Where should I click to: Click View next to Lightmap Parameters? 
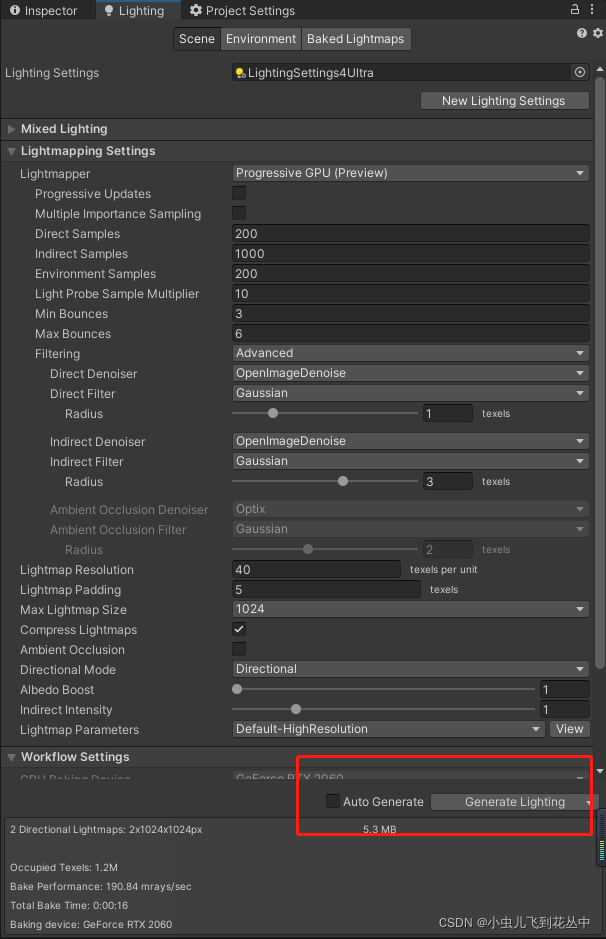tap(569, 729)
